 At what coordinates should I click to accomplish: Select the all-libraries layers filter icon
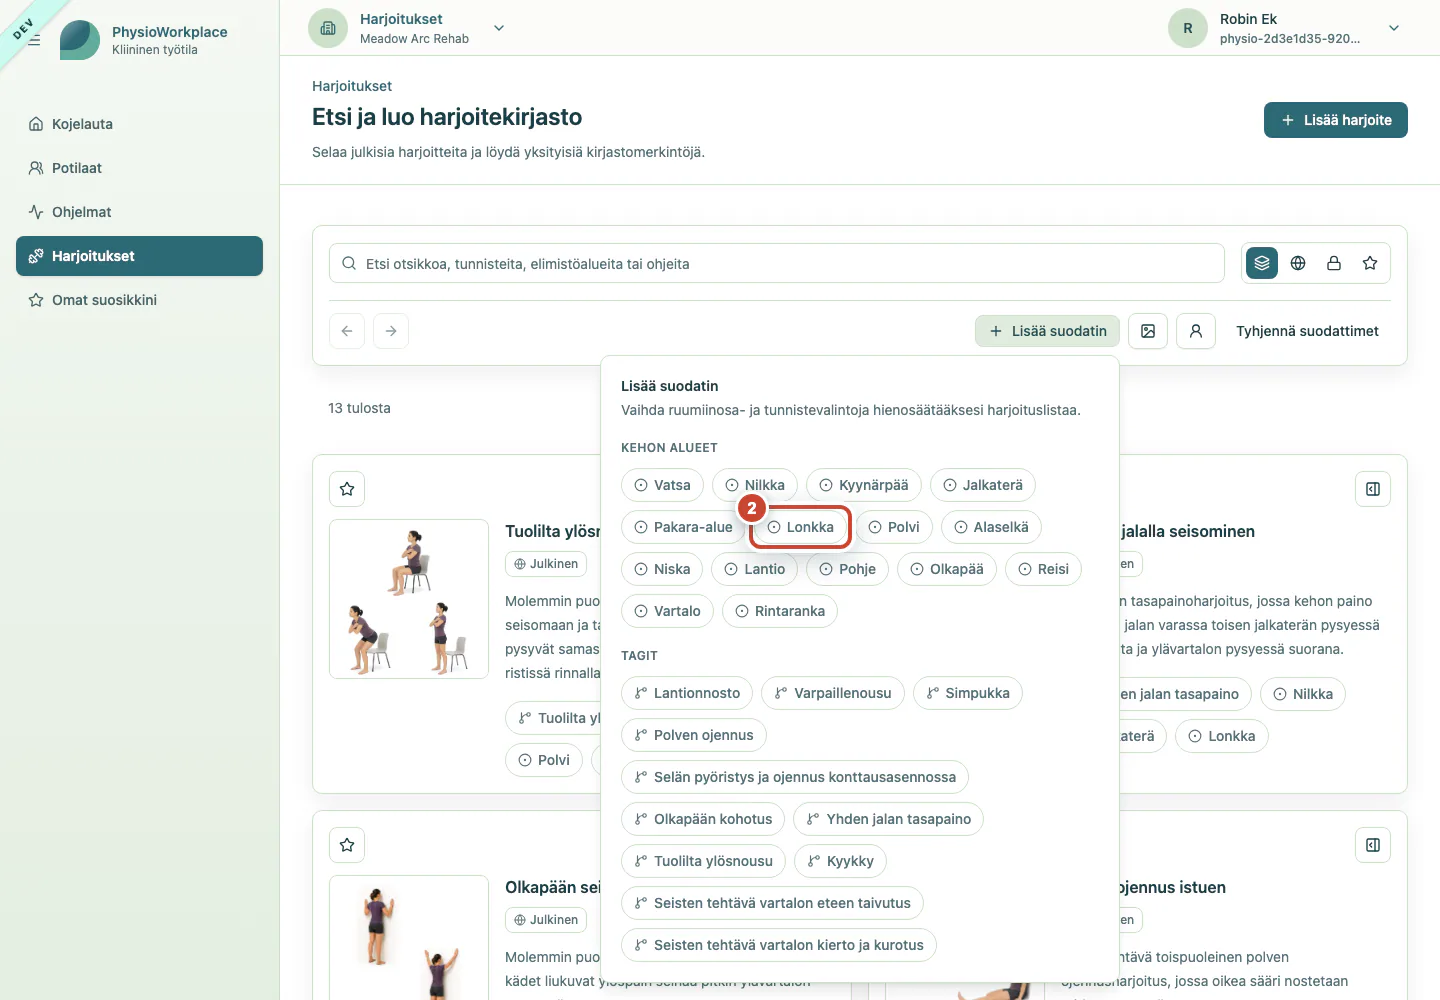1262,263
